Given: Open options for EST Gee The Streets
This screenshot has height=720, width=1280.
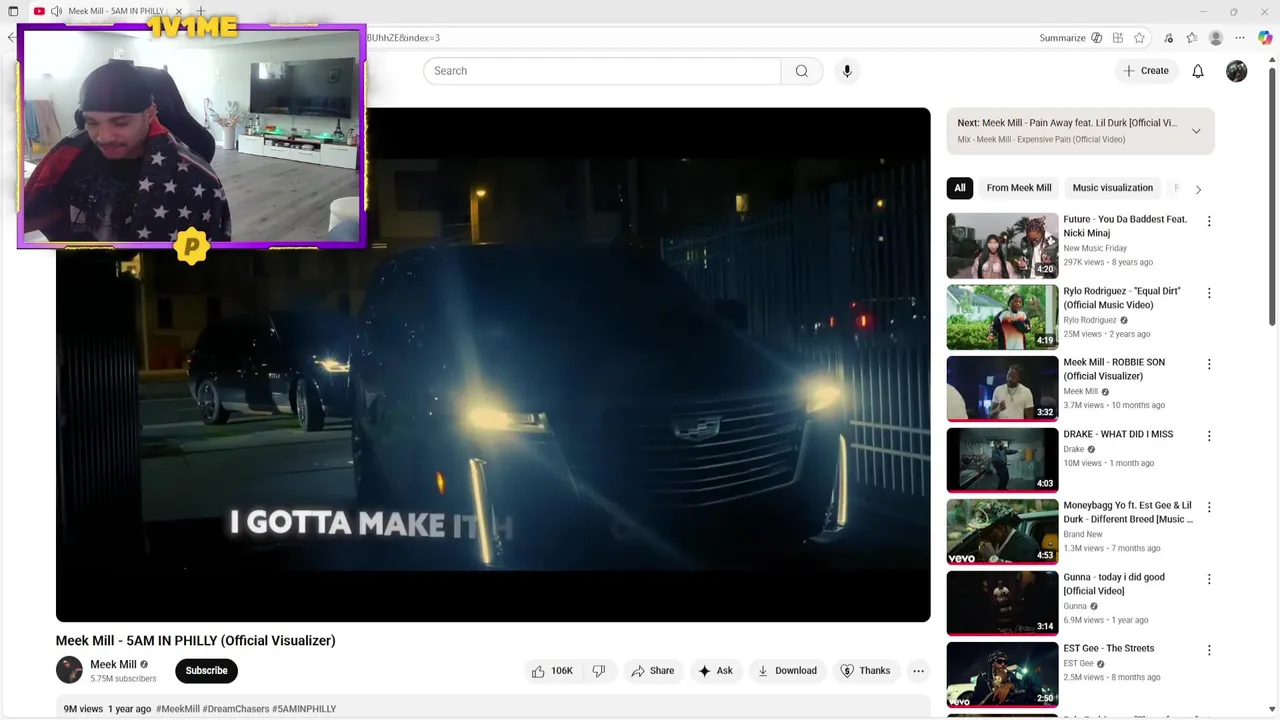Looking at the screenshot, I should click(x=1209, y=650).
